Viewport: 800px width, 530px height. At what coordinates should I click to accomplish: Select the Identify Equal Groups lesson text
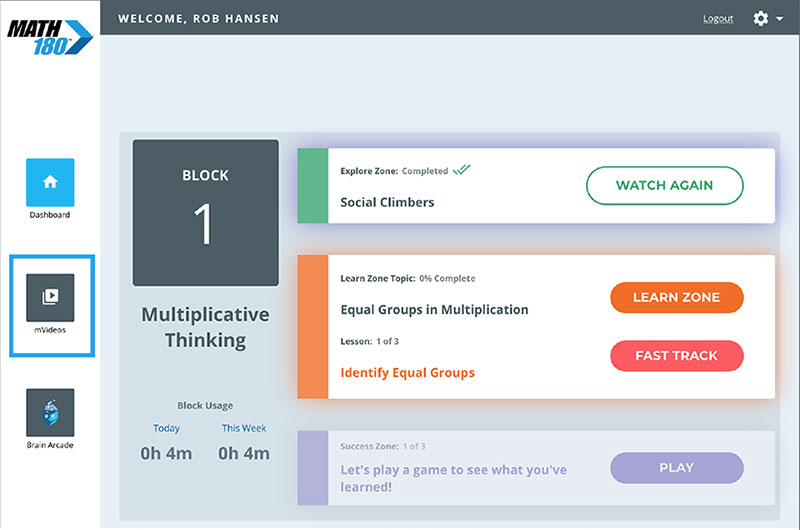coord(408,373)
